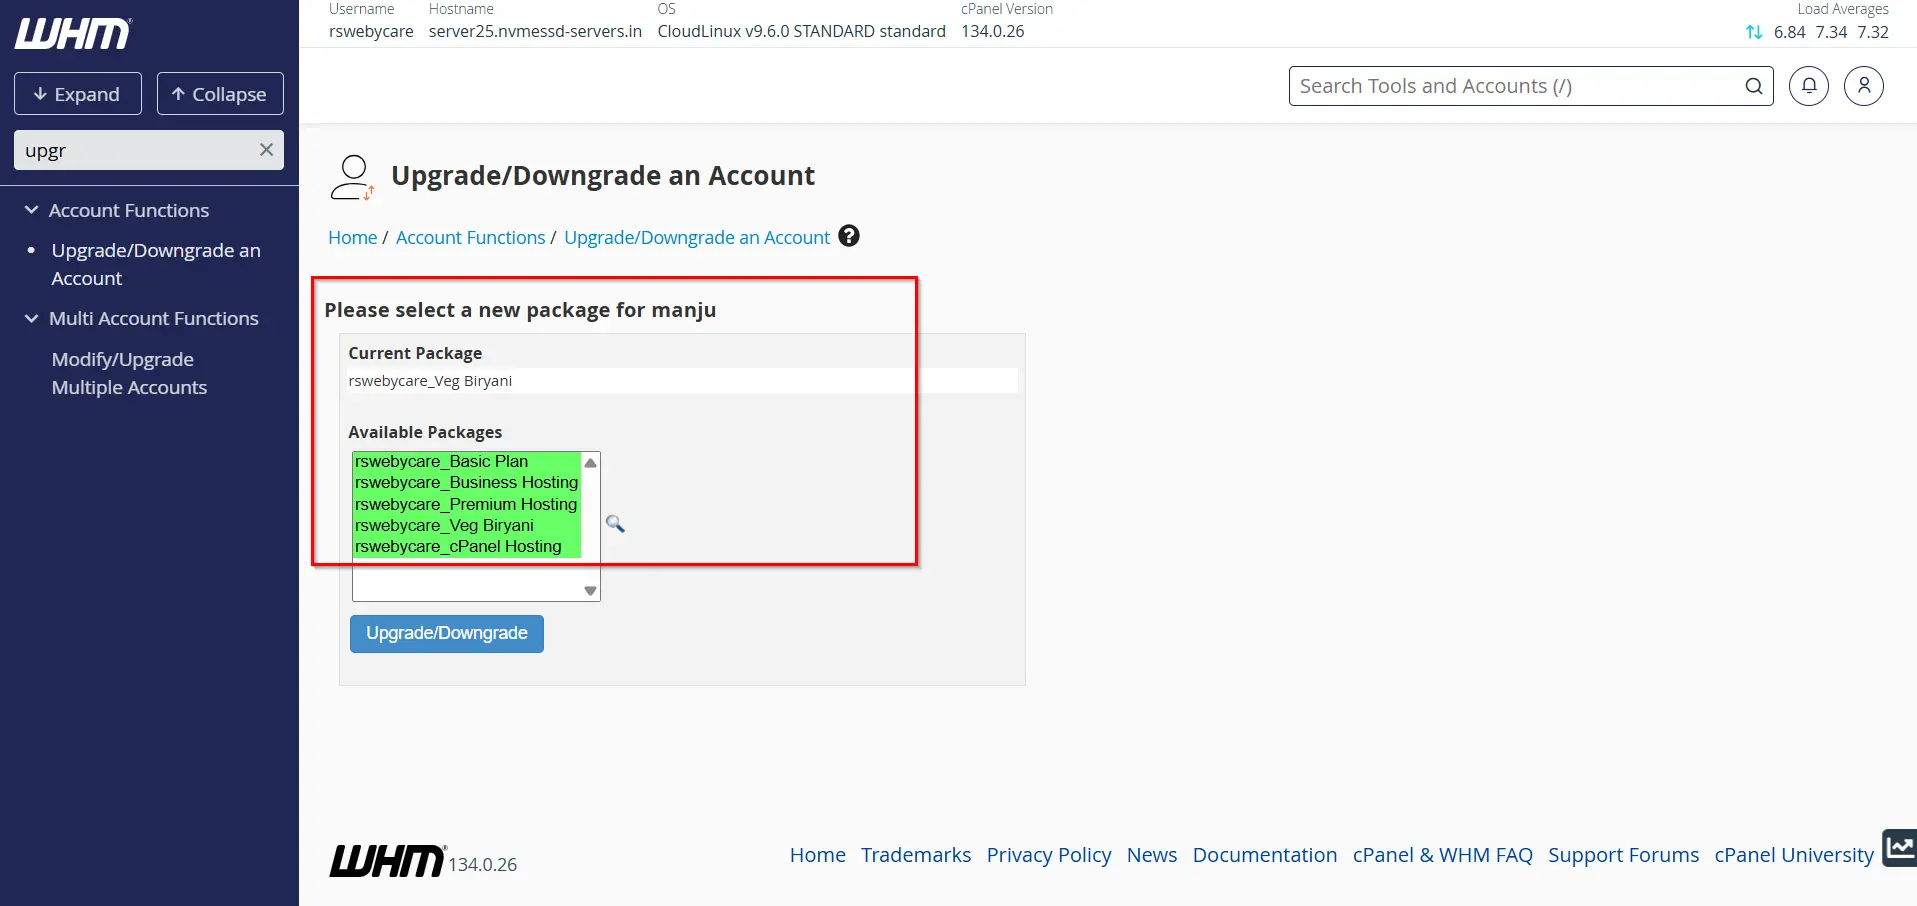1917x906 pixels.
Task: Select rswebycare_Premium Hosting package
Action: pos(466,504)
